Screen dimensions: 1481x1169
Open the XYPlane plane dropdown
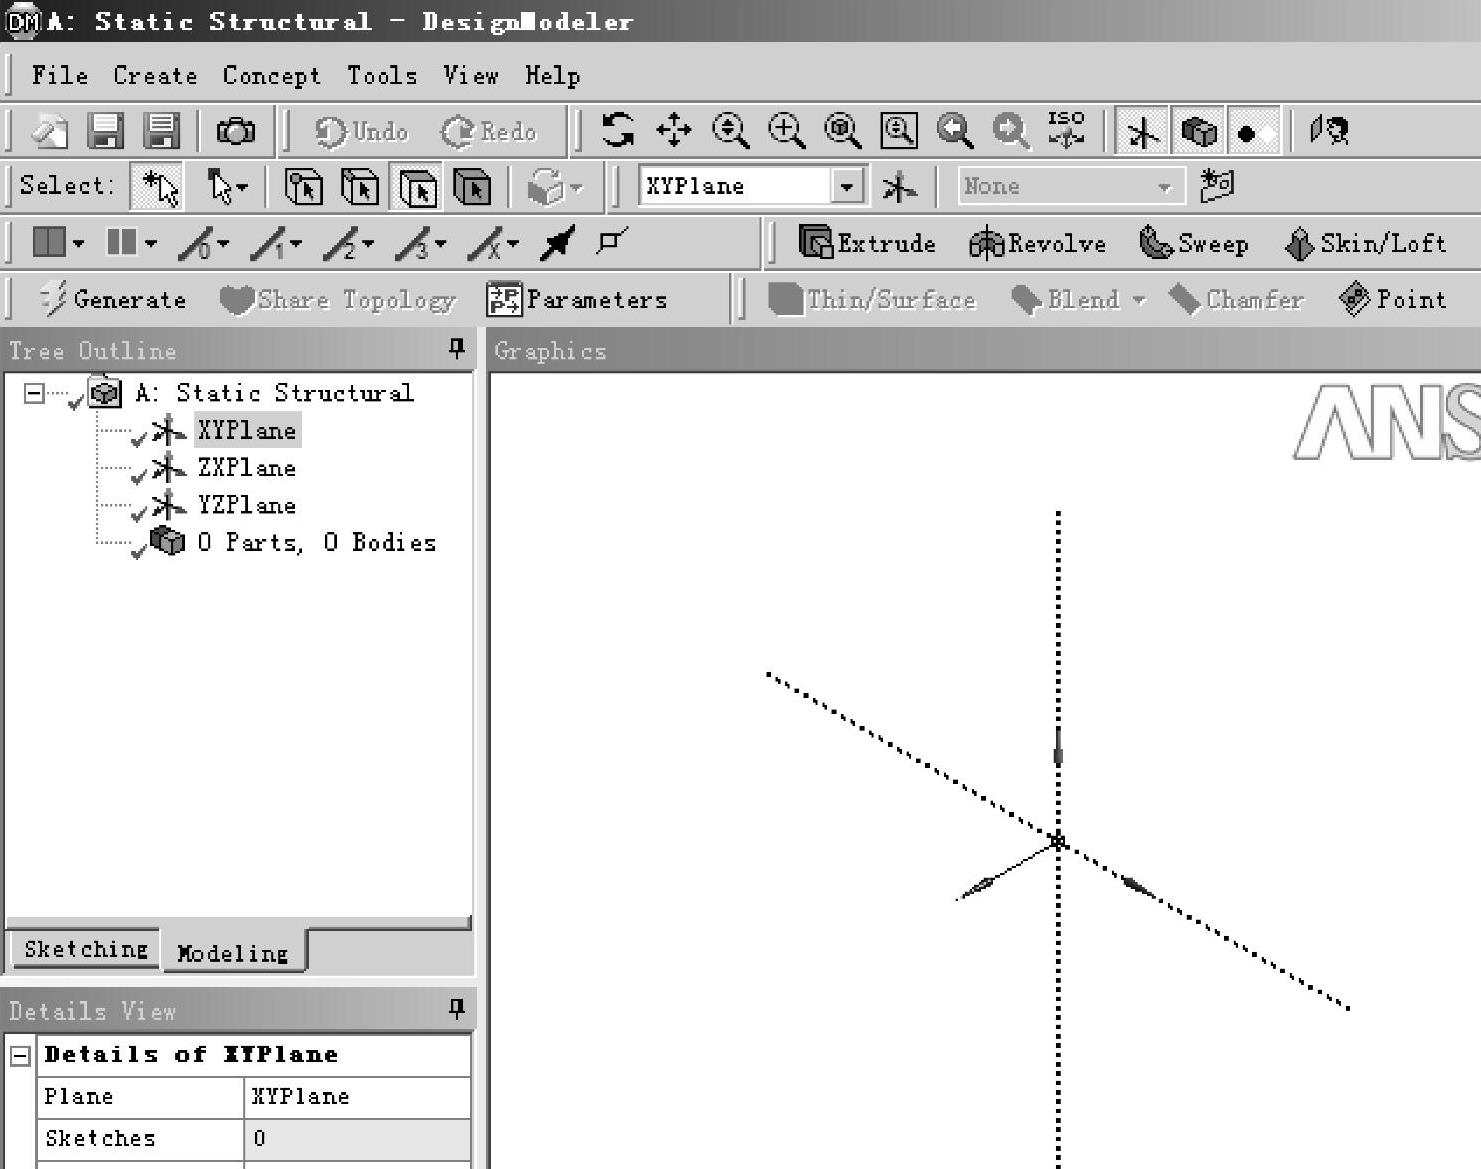click(847, 186)
